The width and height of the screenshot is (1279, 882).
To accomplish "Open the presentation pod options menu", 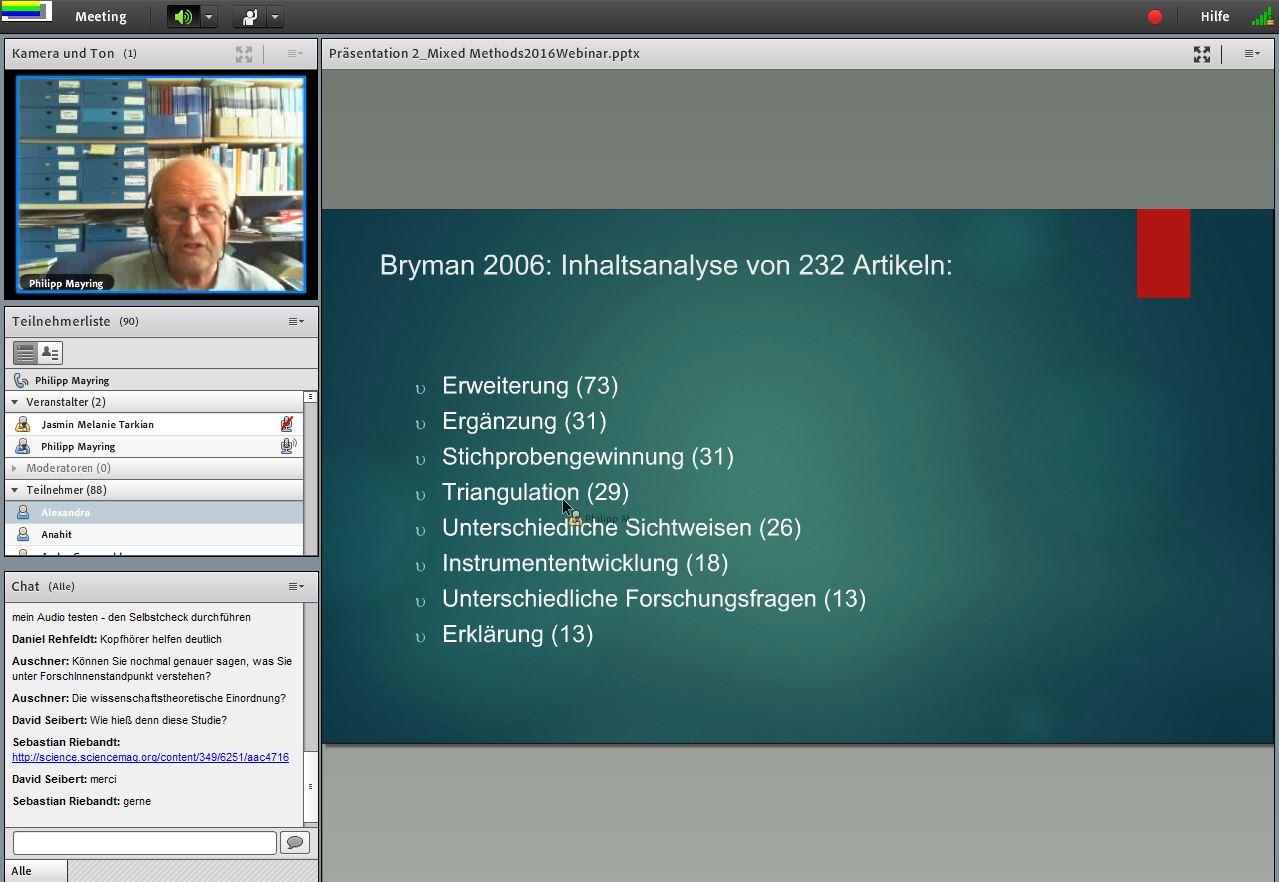I will click(x=1252, y=54).
